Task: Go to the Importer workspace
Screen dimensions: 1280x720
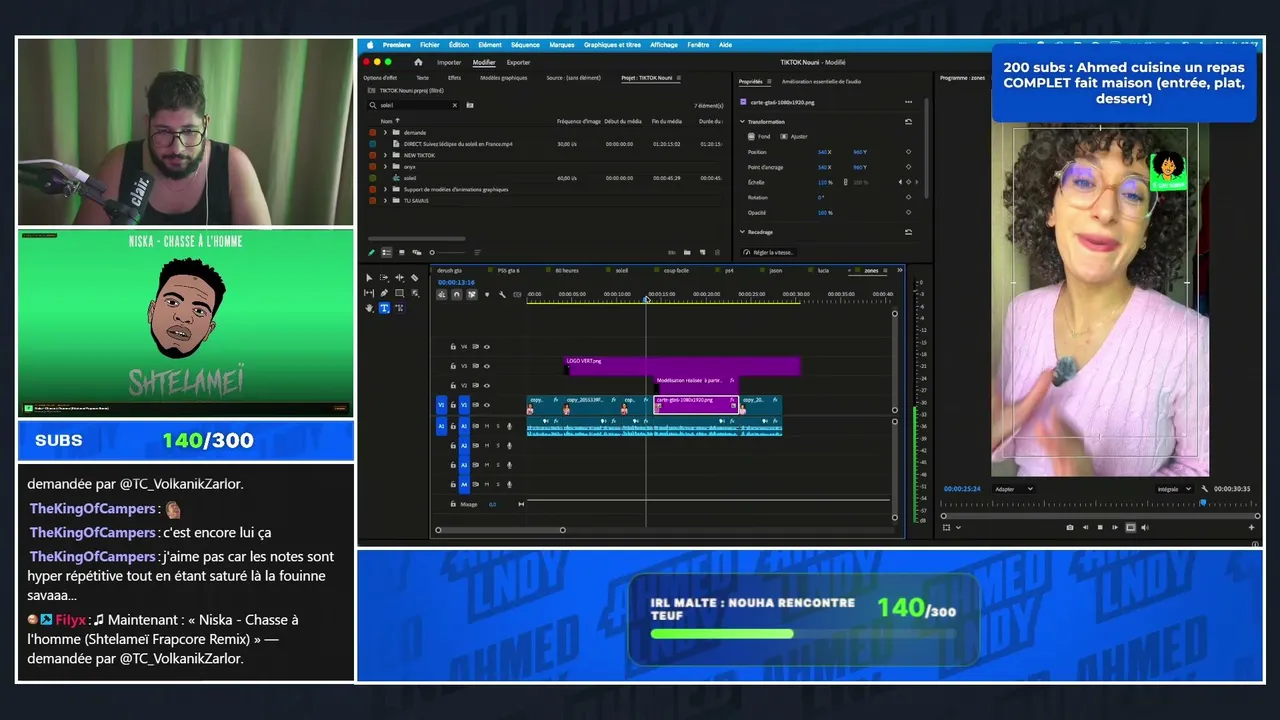Action: 449,62
